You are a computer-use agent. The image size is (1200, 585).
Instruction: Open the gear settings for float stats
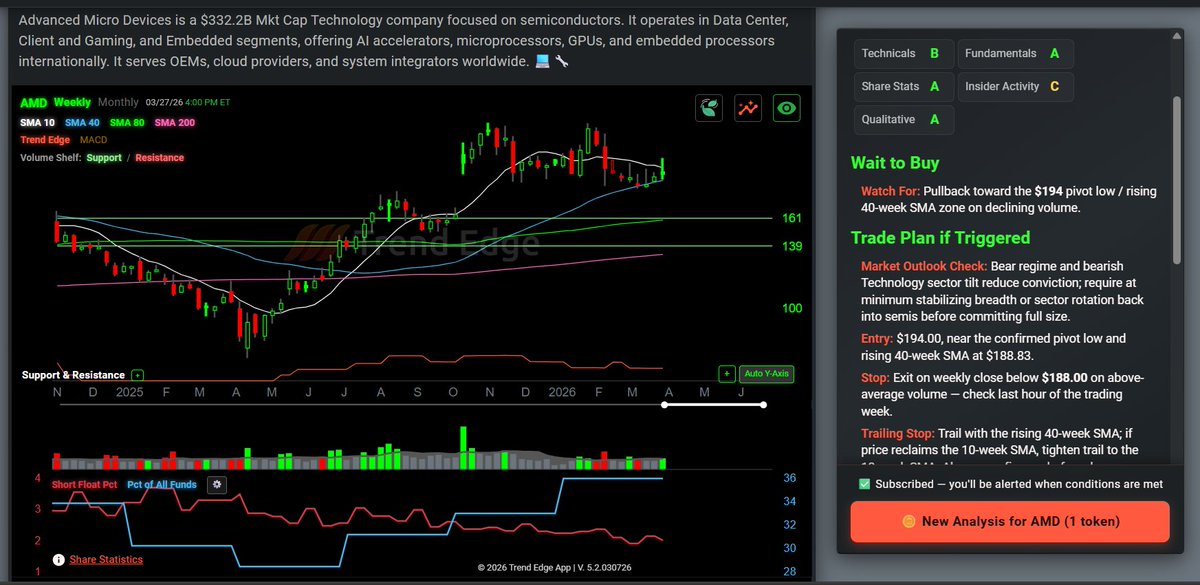click(217, 484)
